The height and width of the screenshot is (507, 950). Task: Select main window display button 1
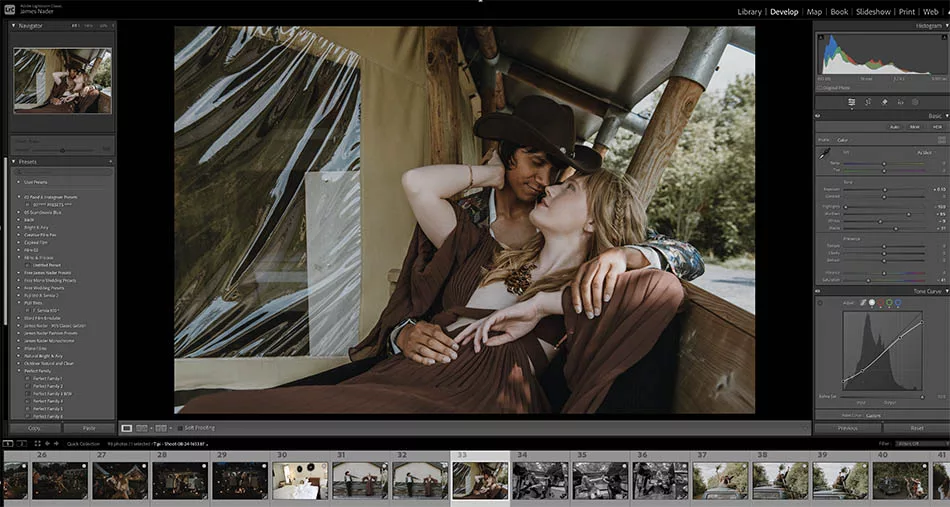[8, 444]
